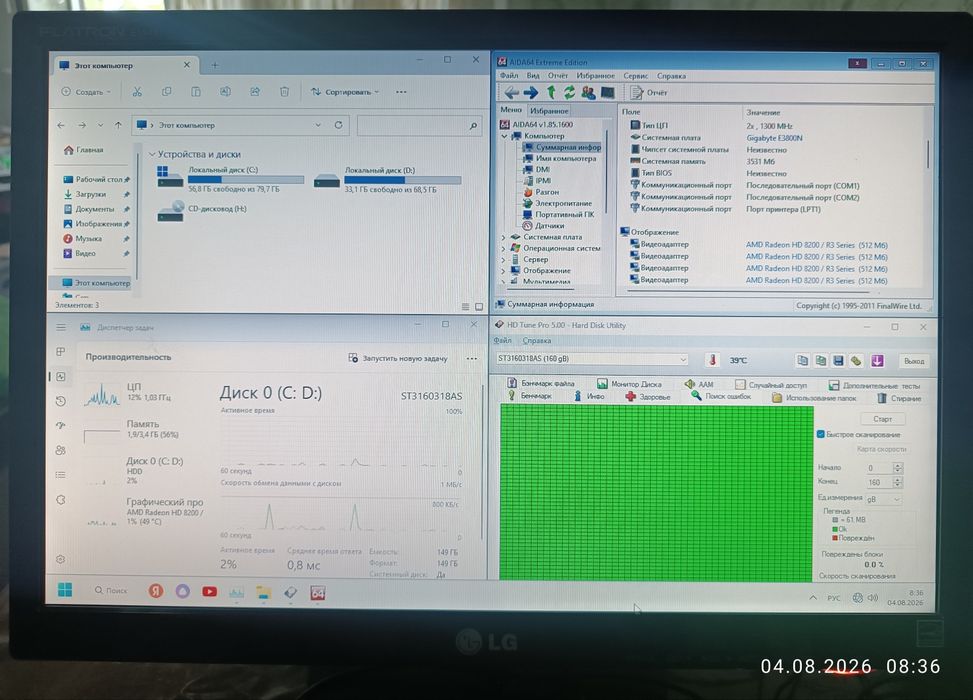Click the AIDA64 icon on the taskbar
973x700 pixels.
point(318,593)
